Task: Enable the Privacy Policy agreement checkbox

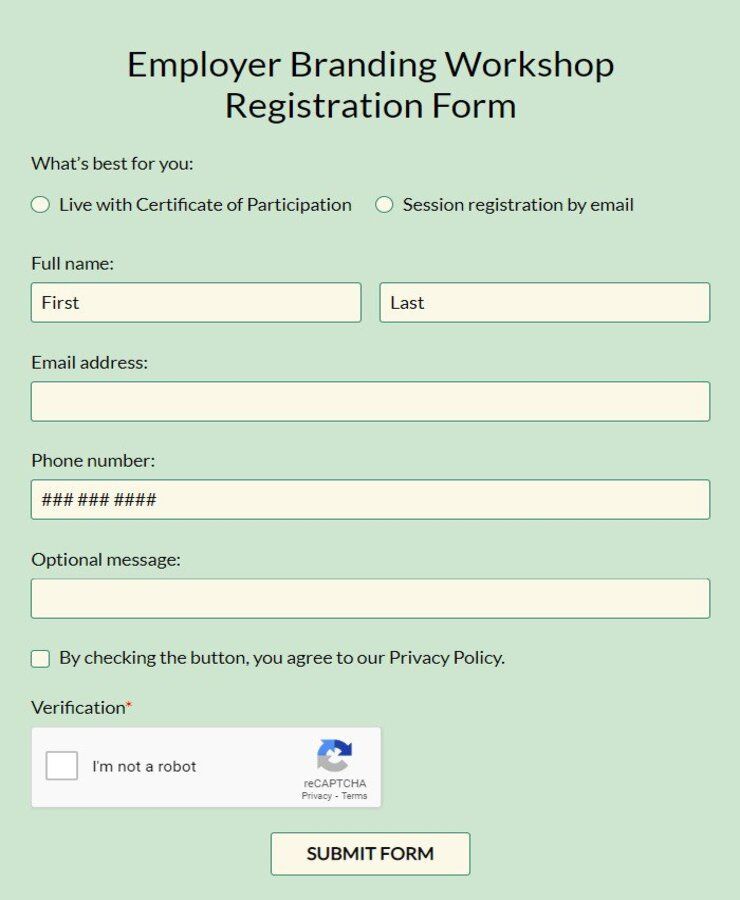Action: (40, 658)
